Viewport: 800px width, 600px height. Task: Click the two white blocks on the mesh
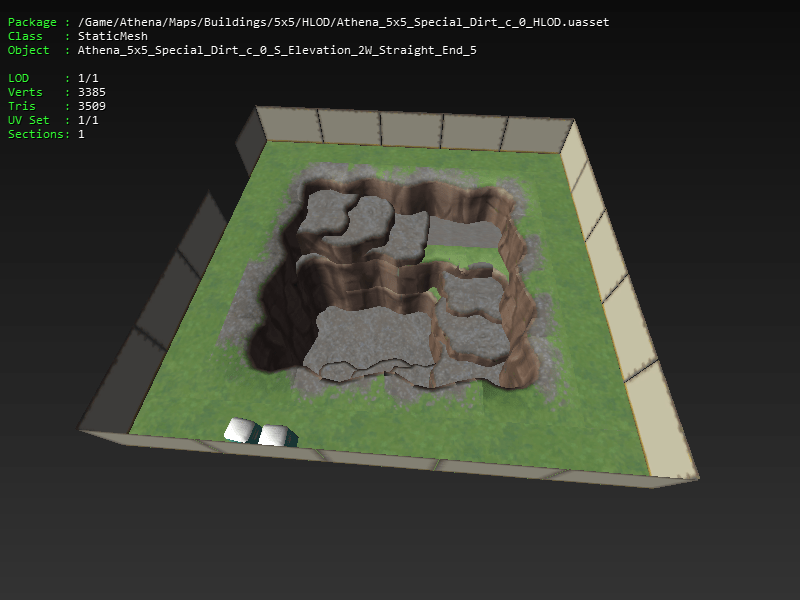(x=260, y=433)
